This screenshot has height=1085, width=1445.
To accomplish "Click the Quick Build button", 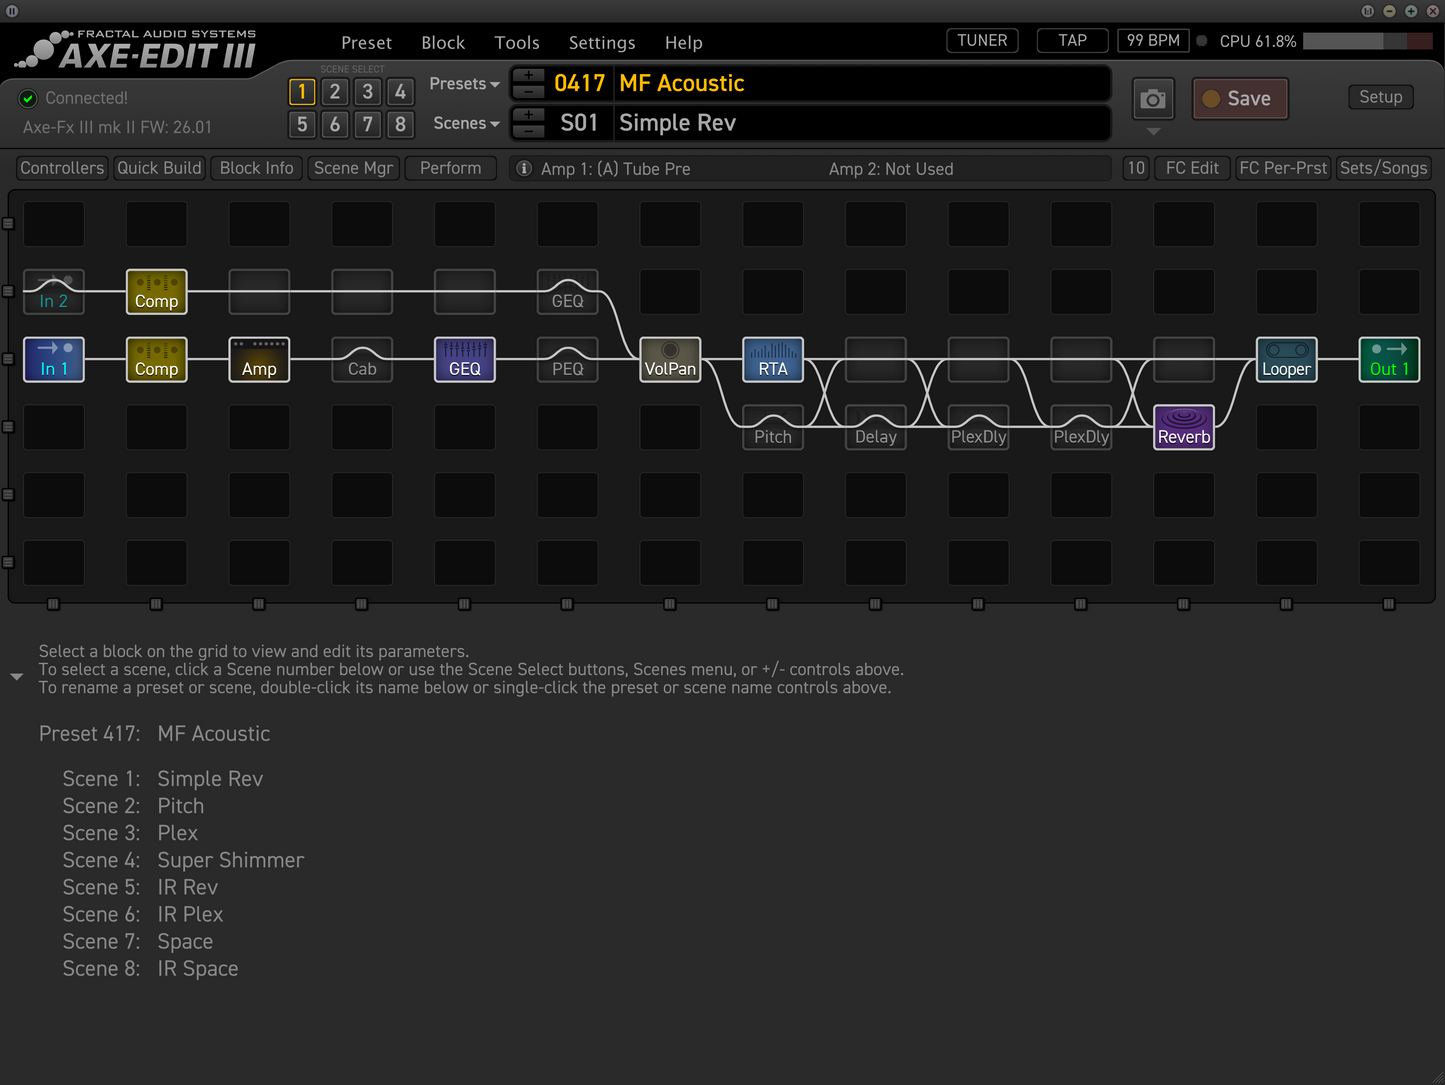I will (x=159, y=168).
